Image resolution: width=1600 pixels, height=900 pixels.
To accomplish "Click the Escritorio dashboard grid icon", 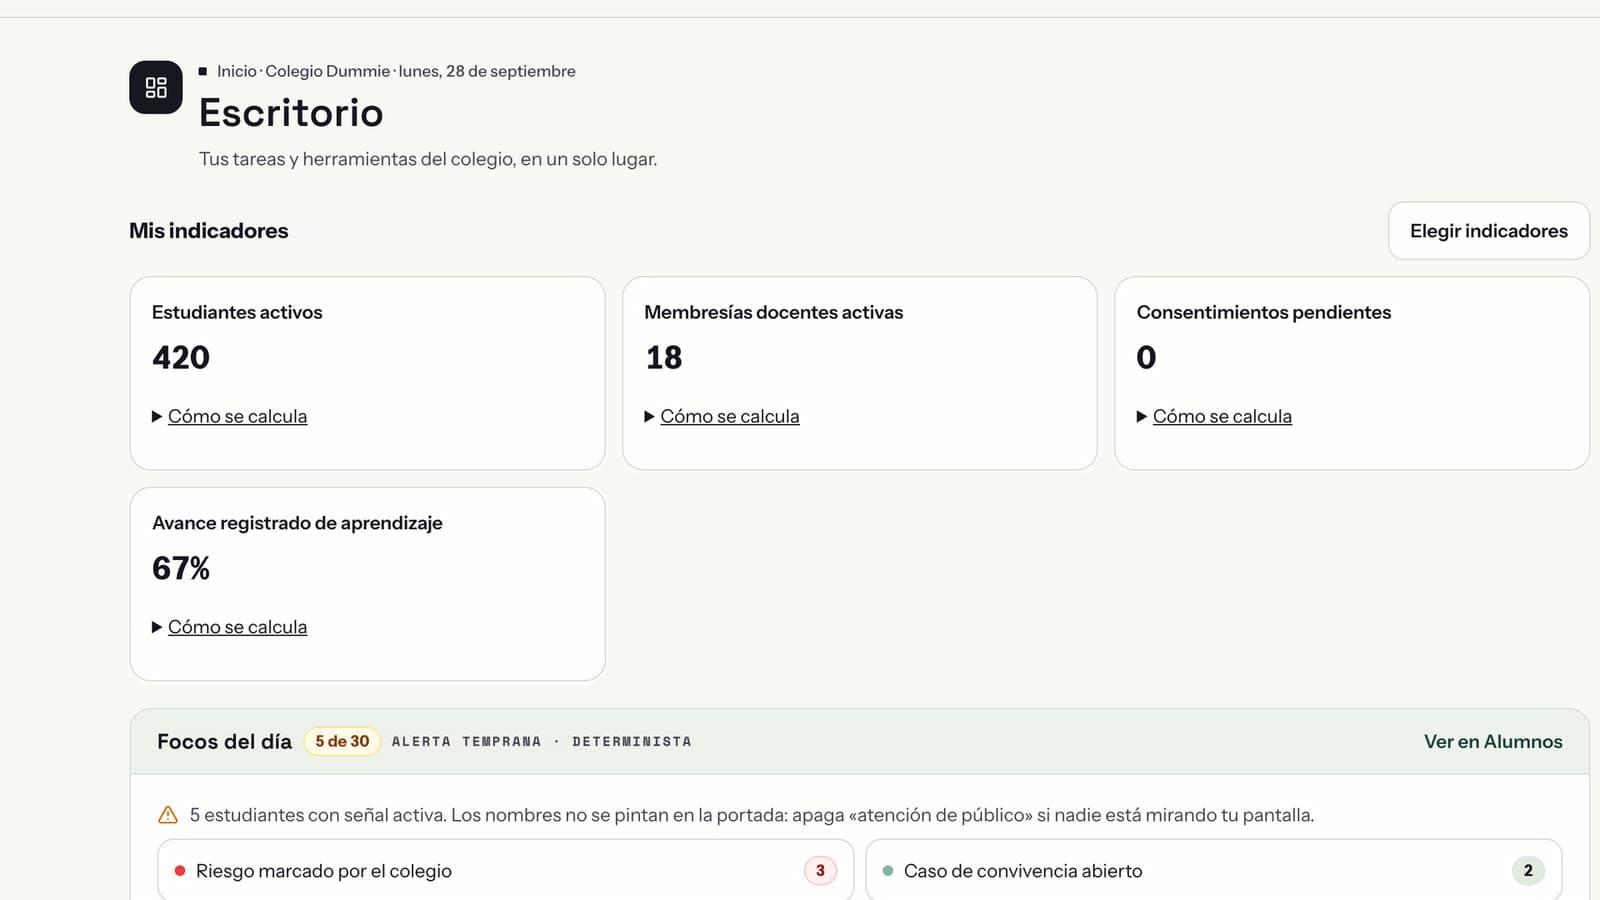I will point(156,87).
